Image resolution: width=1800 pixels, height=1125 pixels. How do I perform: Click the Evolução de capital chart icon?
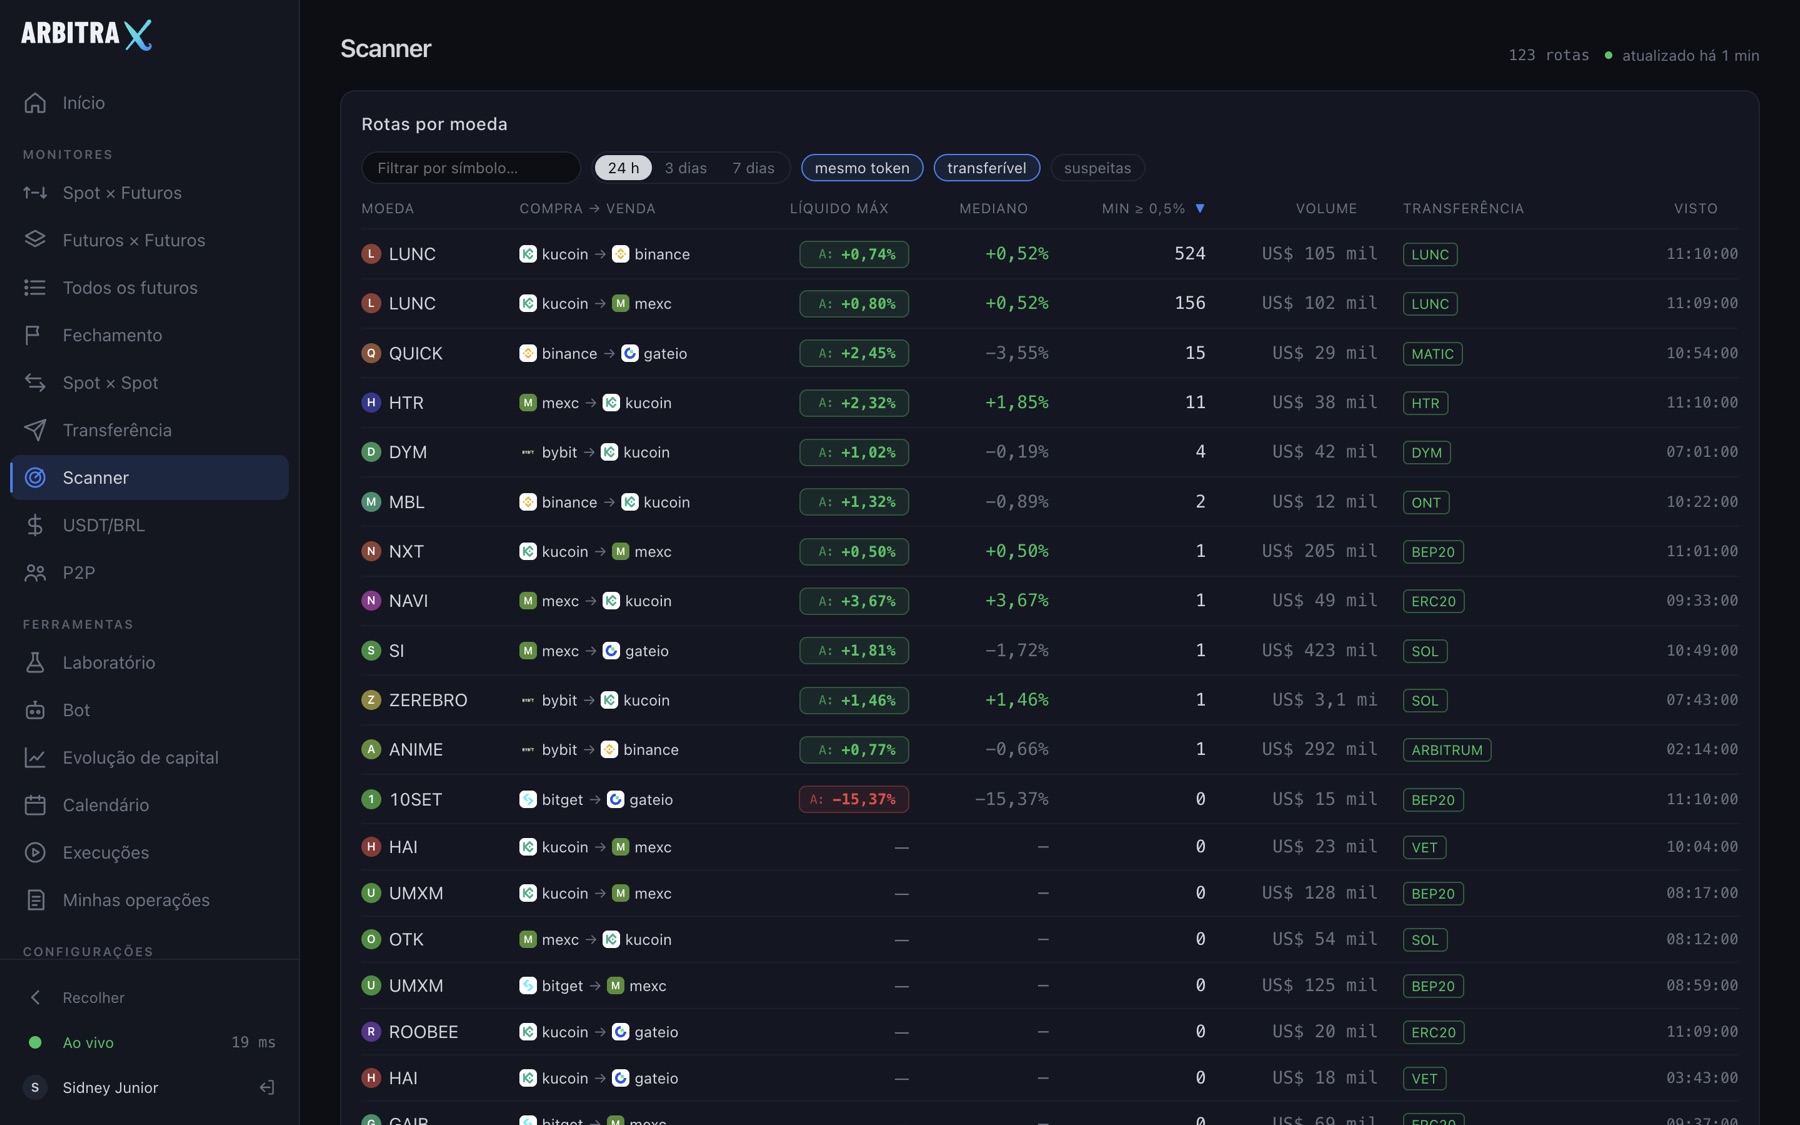click(x=35, y=758)
